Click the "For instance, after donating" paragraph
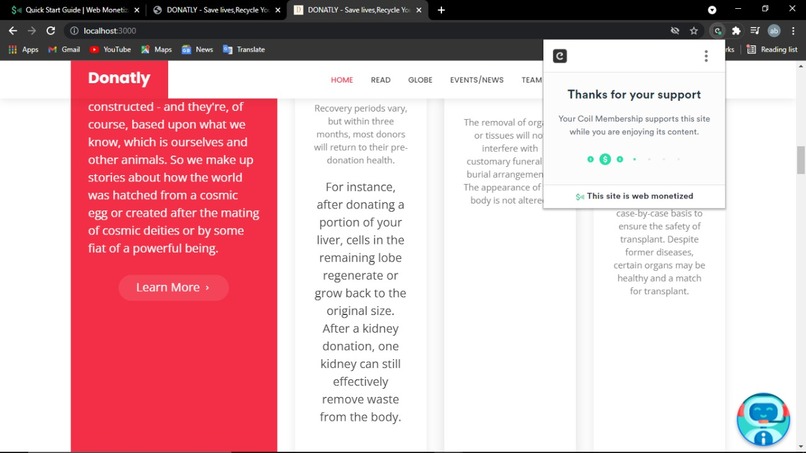 point(360,302)
